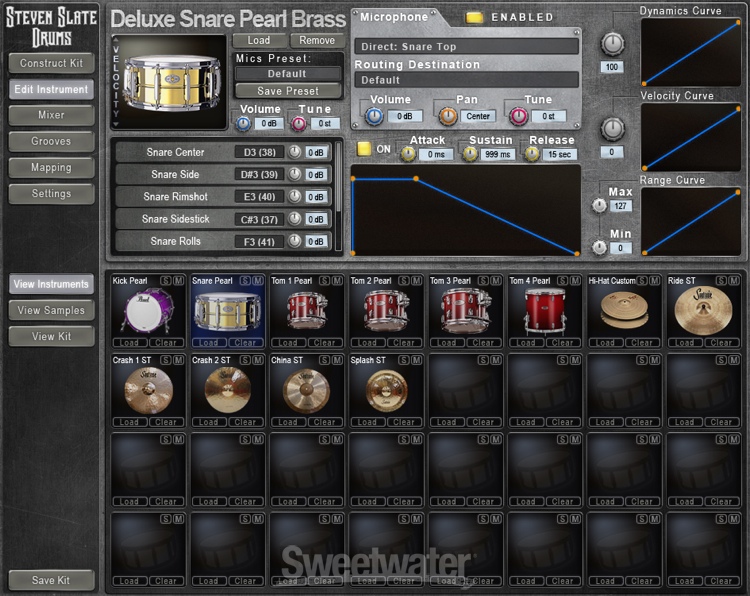Open the Direct: Snare Top microphone dropdown

[466, 46]
